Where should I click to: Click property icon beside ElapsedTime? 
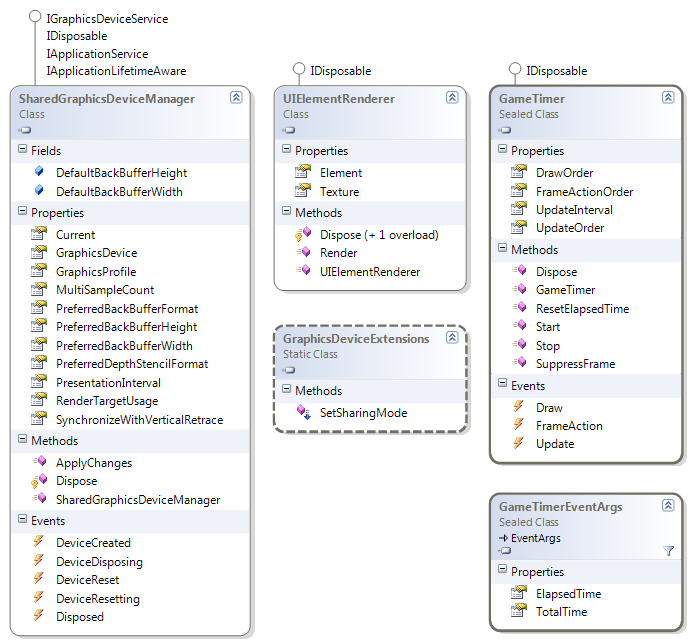pyautogui.click(x=519, y=592)
